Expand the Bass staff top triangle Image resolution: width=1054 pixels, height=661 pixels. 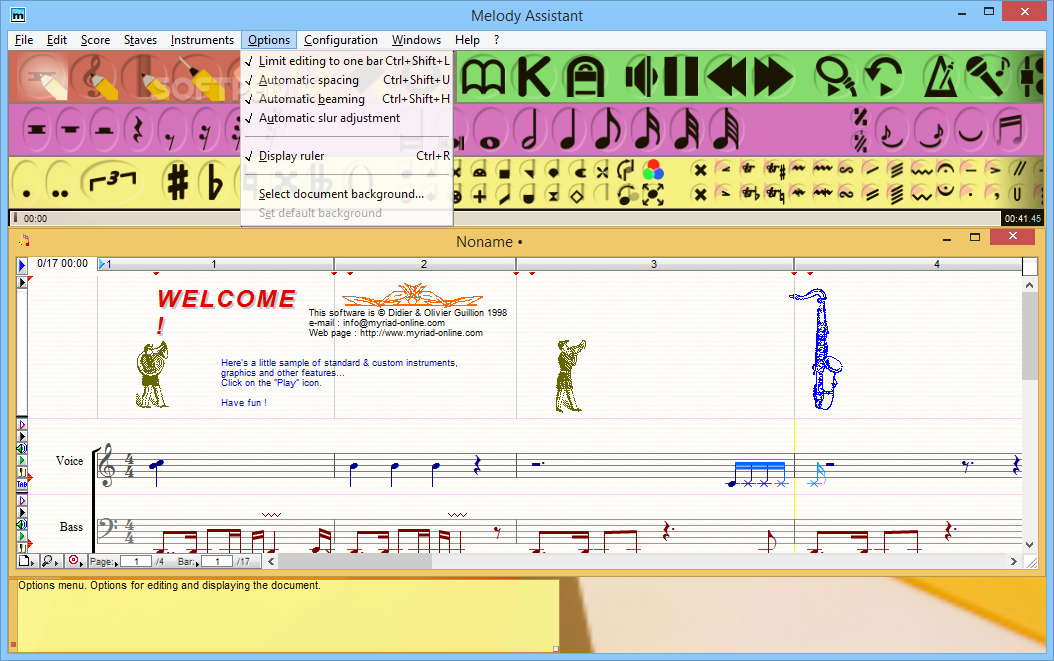(22, 500)
